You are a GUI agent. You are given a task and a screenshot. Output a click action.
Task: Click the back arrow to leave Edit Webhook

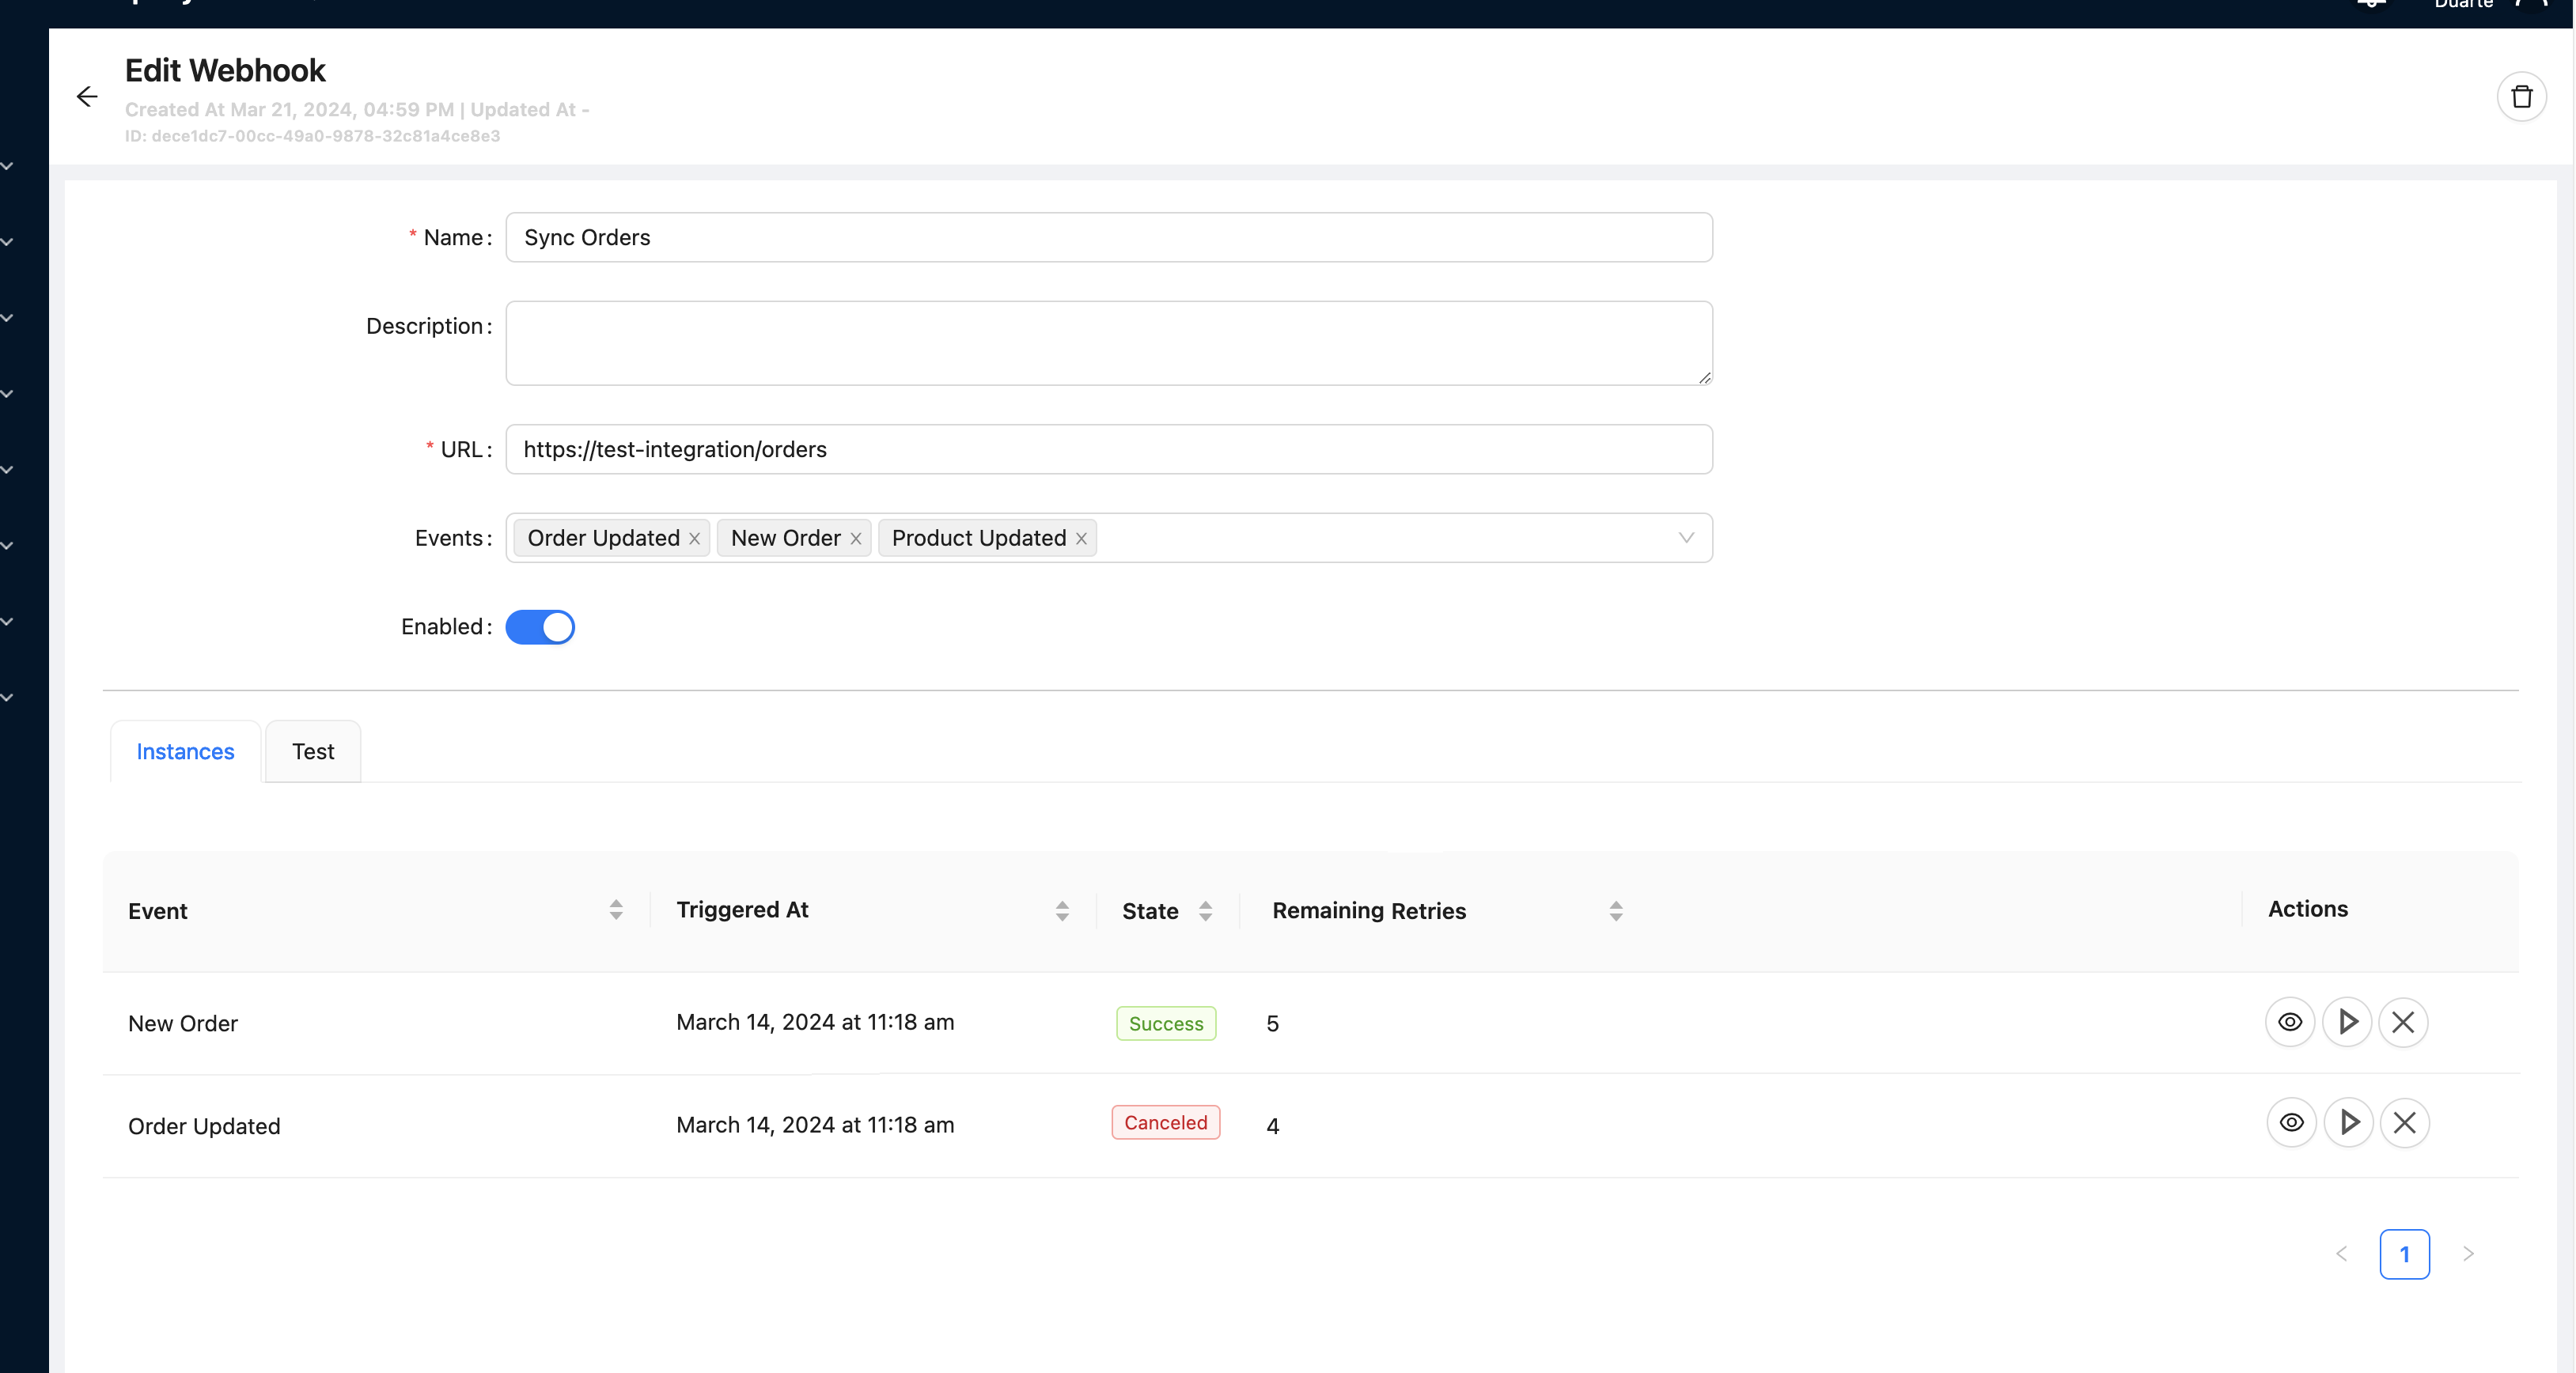pos(87,96)
